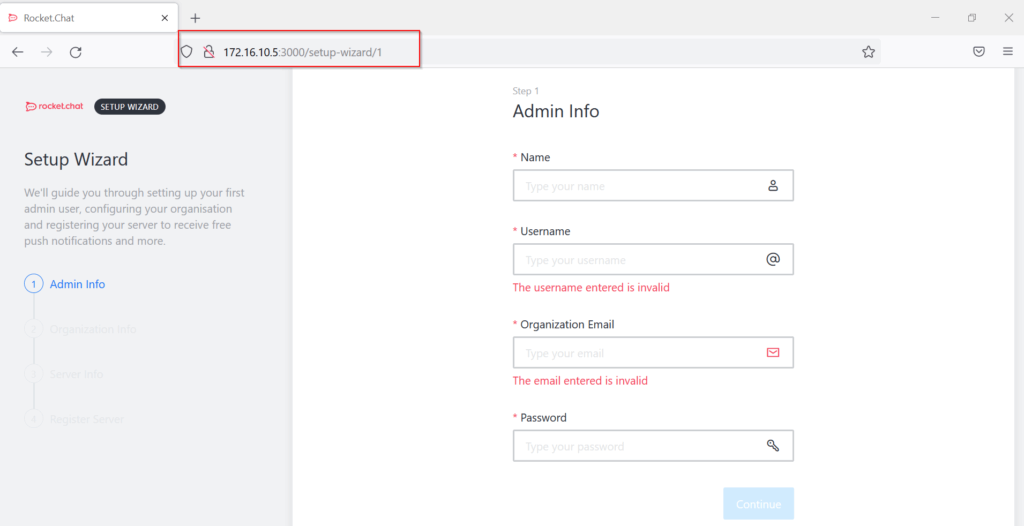The image size is (1024, 526).
Task: Click the browser forward arrow
Action: point(46,52)
